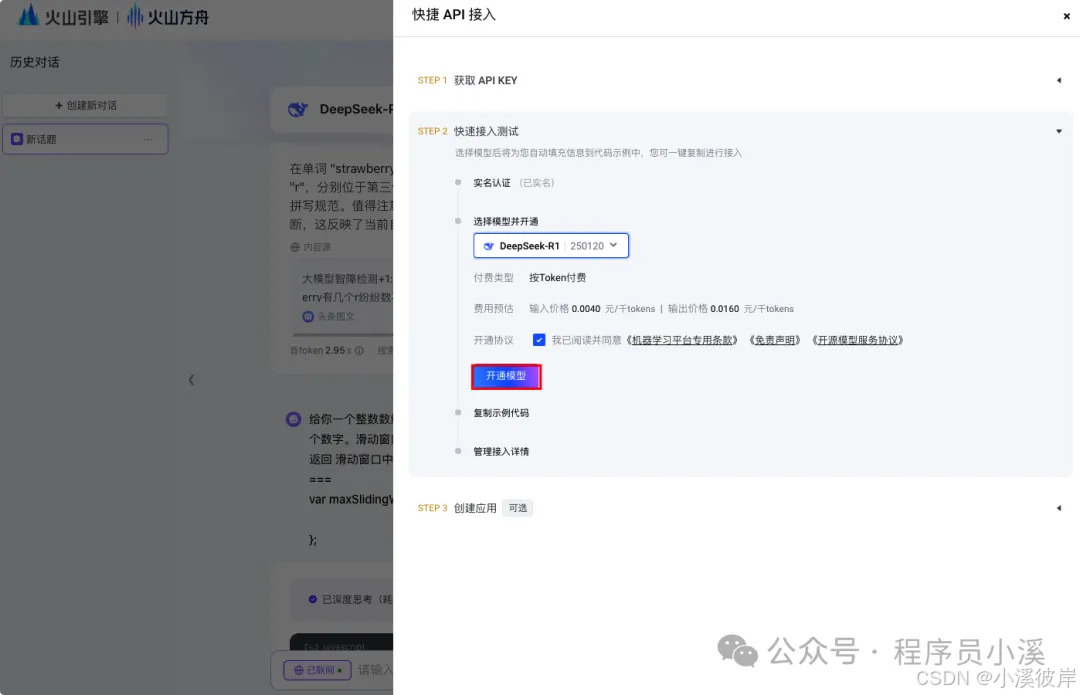Click the 开通模型 button
The height and width of the screenshot is (695, 1080).
506,376
